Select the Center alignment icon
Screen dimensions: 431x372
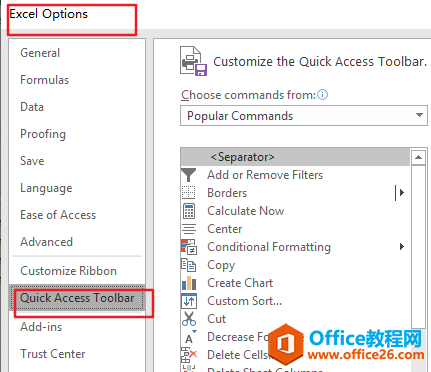tap(189, 229)
